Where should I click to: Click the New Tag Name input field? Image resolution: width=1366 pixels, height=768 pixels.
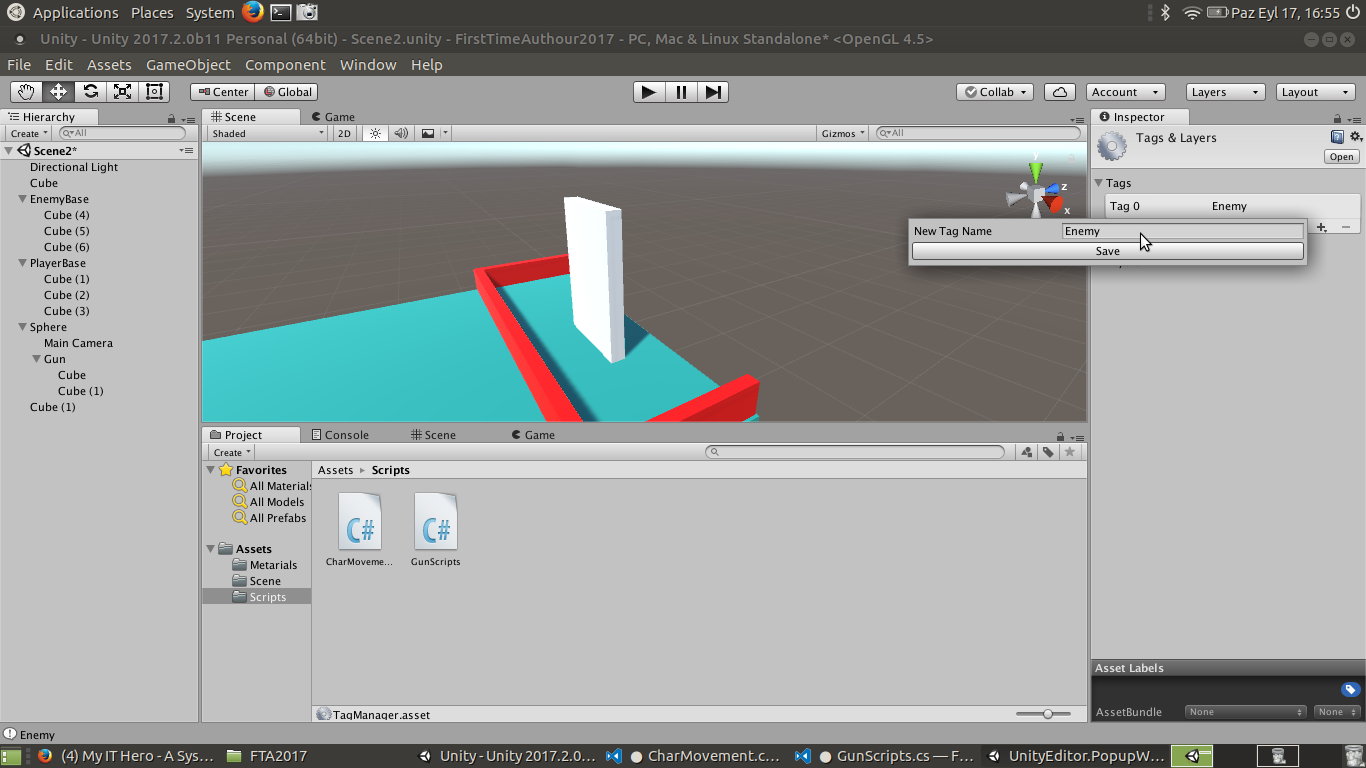[1183, 231]
